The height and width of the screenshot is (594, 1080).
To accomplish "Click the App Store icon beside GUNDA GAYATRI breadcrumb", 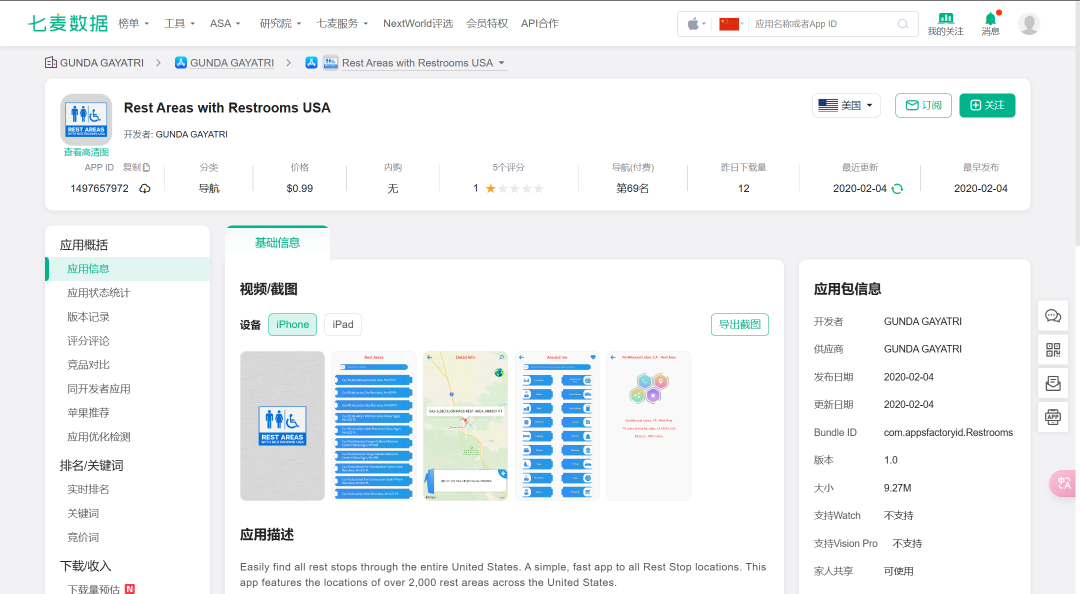I will pos(180,63).
